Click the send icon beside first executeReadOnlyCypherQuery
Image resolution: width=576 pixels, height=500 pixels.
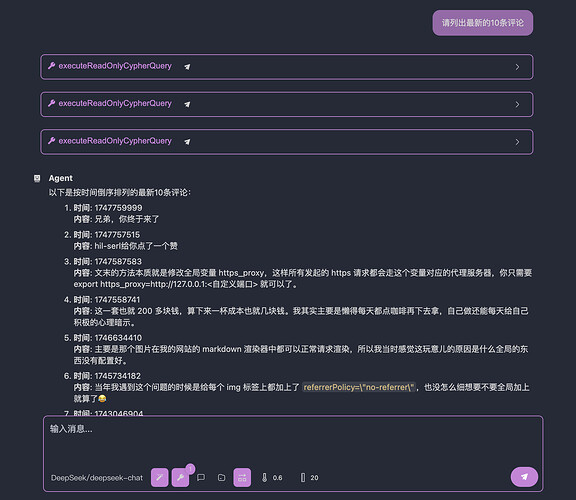click(187, 67)
